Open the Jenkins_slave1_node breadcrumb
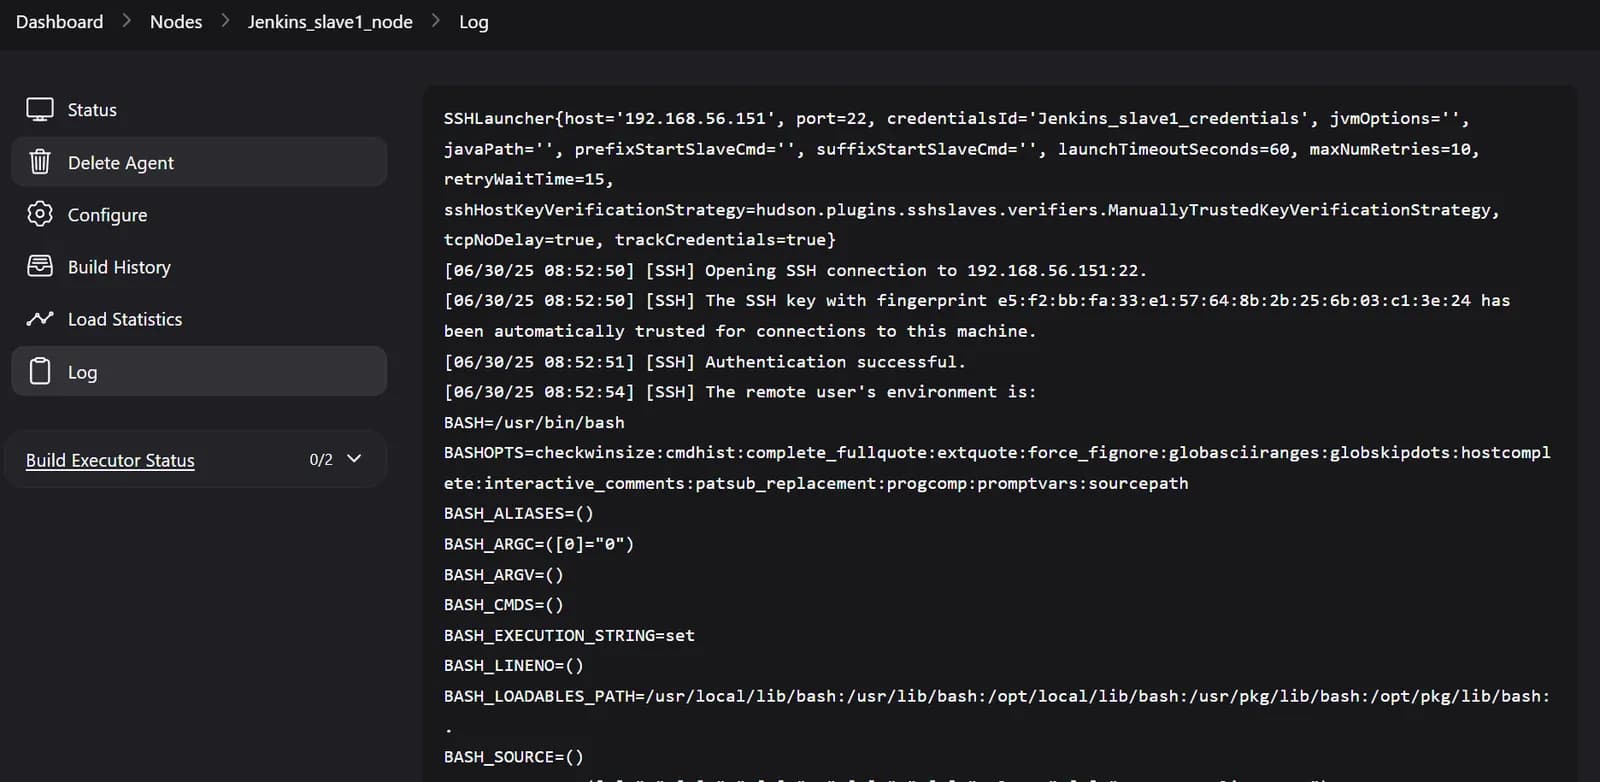This screenshot has height=782, width=1600. point(330,22)
